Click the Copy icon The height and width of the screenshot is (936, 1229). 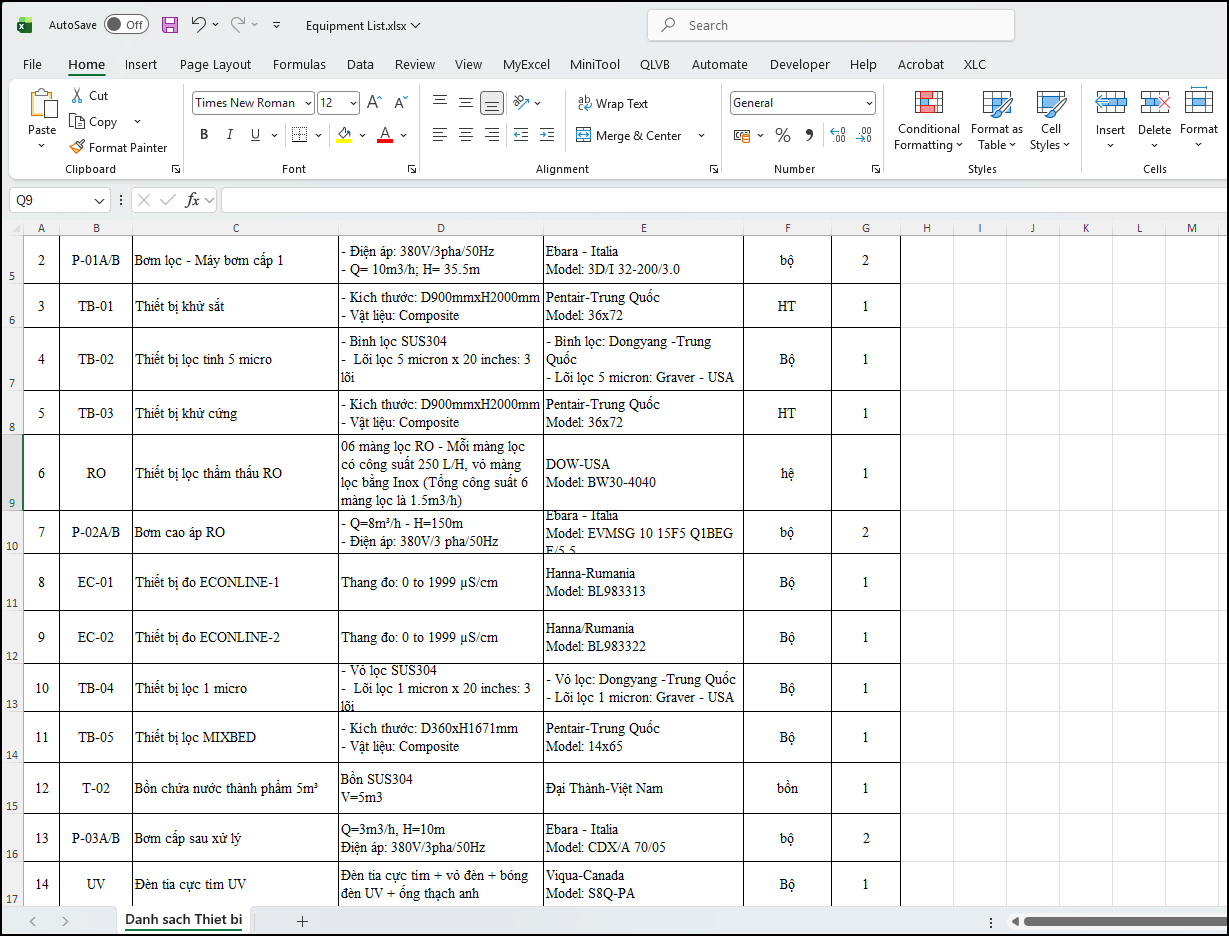[77, 122]
